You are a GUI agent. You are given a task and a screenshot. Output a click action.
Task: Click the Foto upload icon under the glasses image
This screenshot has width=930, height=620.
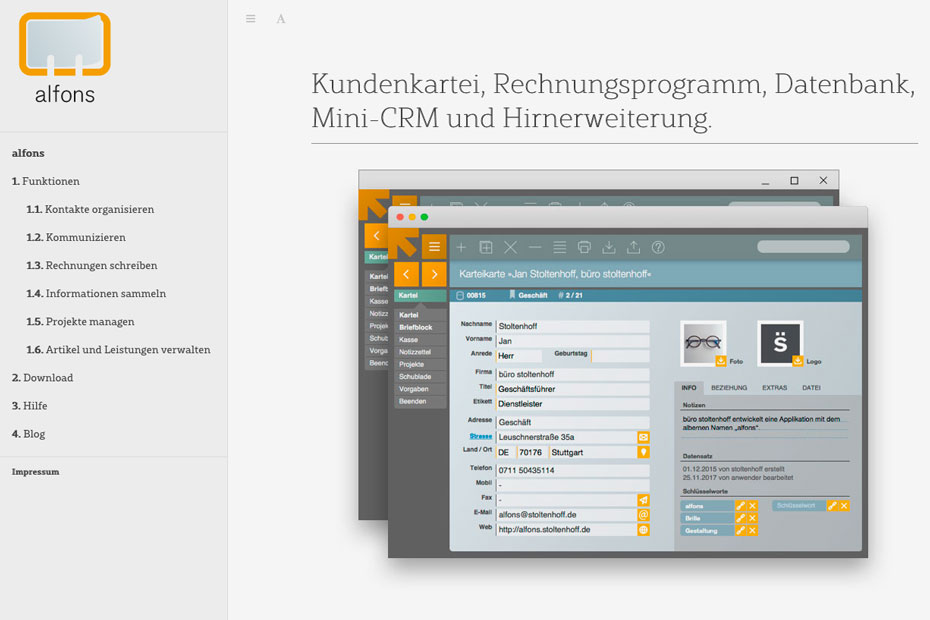[x=720, y=359]
